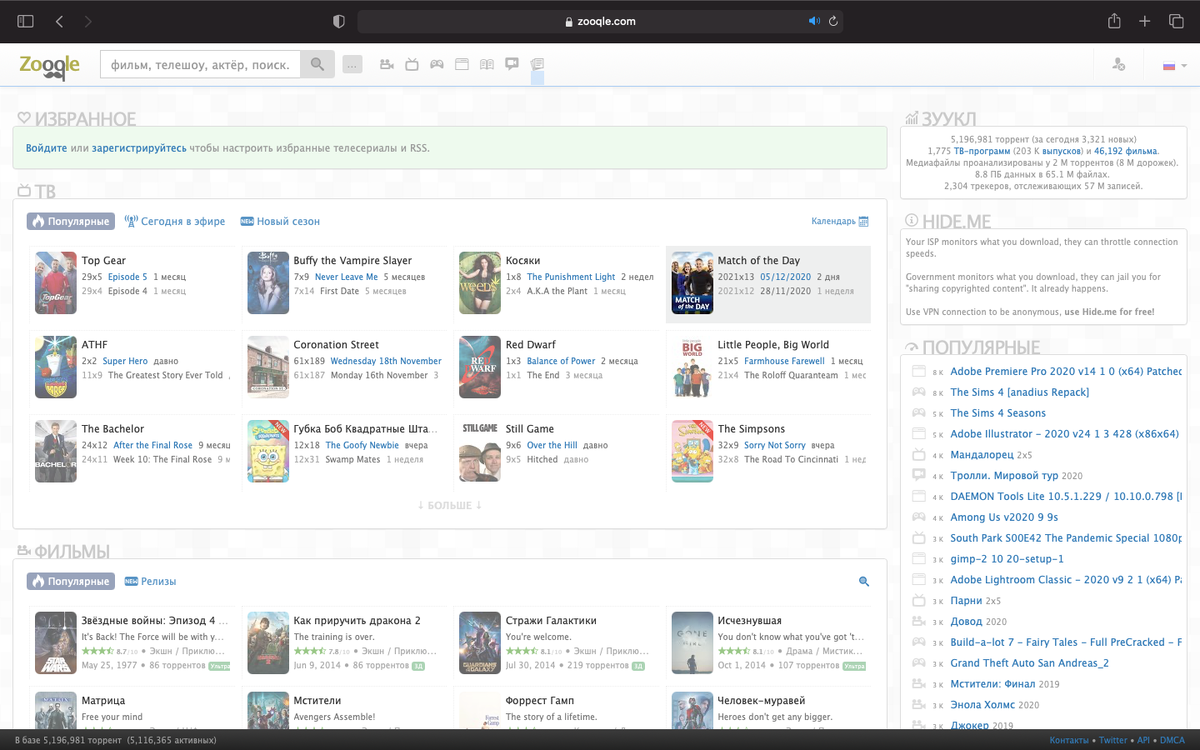The image size is (1200, 750).
Task: Reload the page
Action: click(833, 21)
